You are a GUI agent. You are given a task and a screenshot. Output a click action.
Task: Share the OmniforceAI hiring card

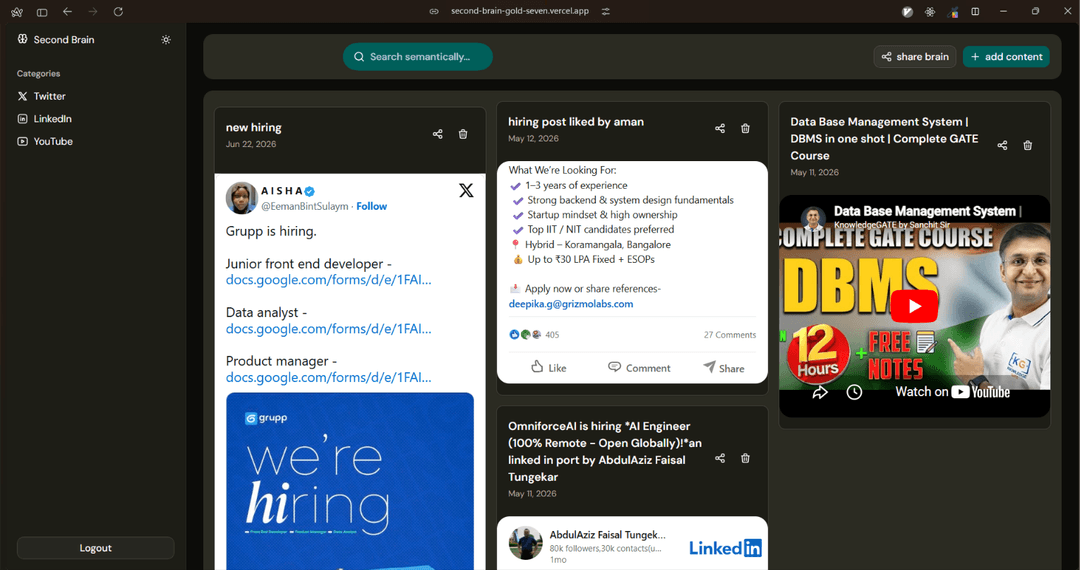pyautogui.click(x=720, y=458)
